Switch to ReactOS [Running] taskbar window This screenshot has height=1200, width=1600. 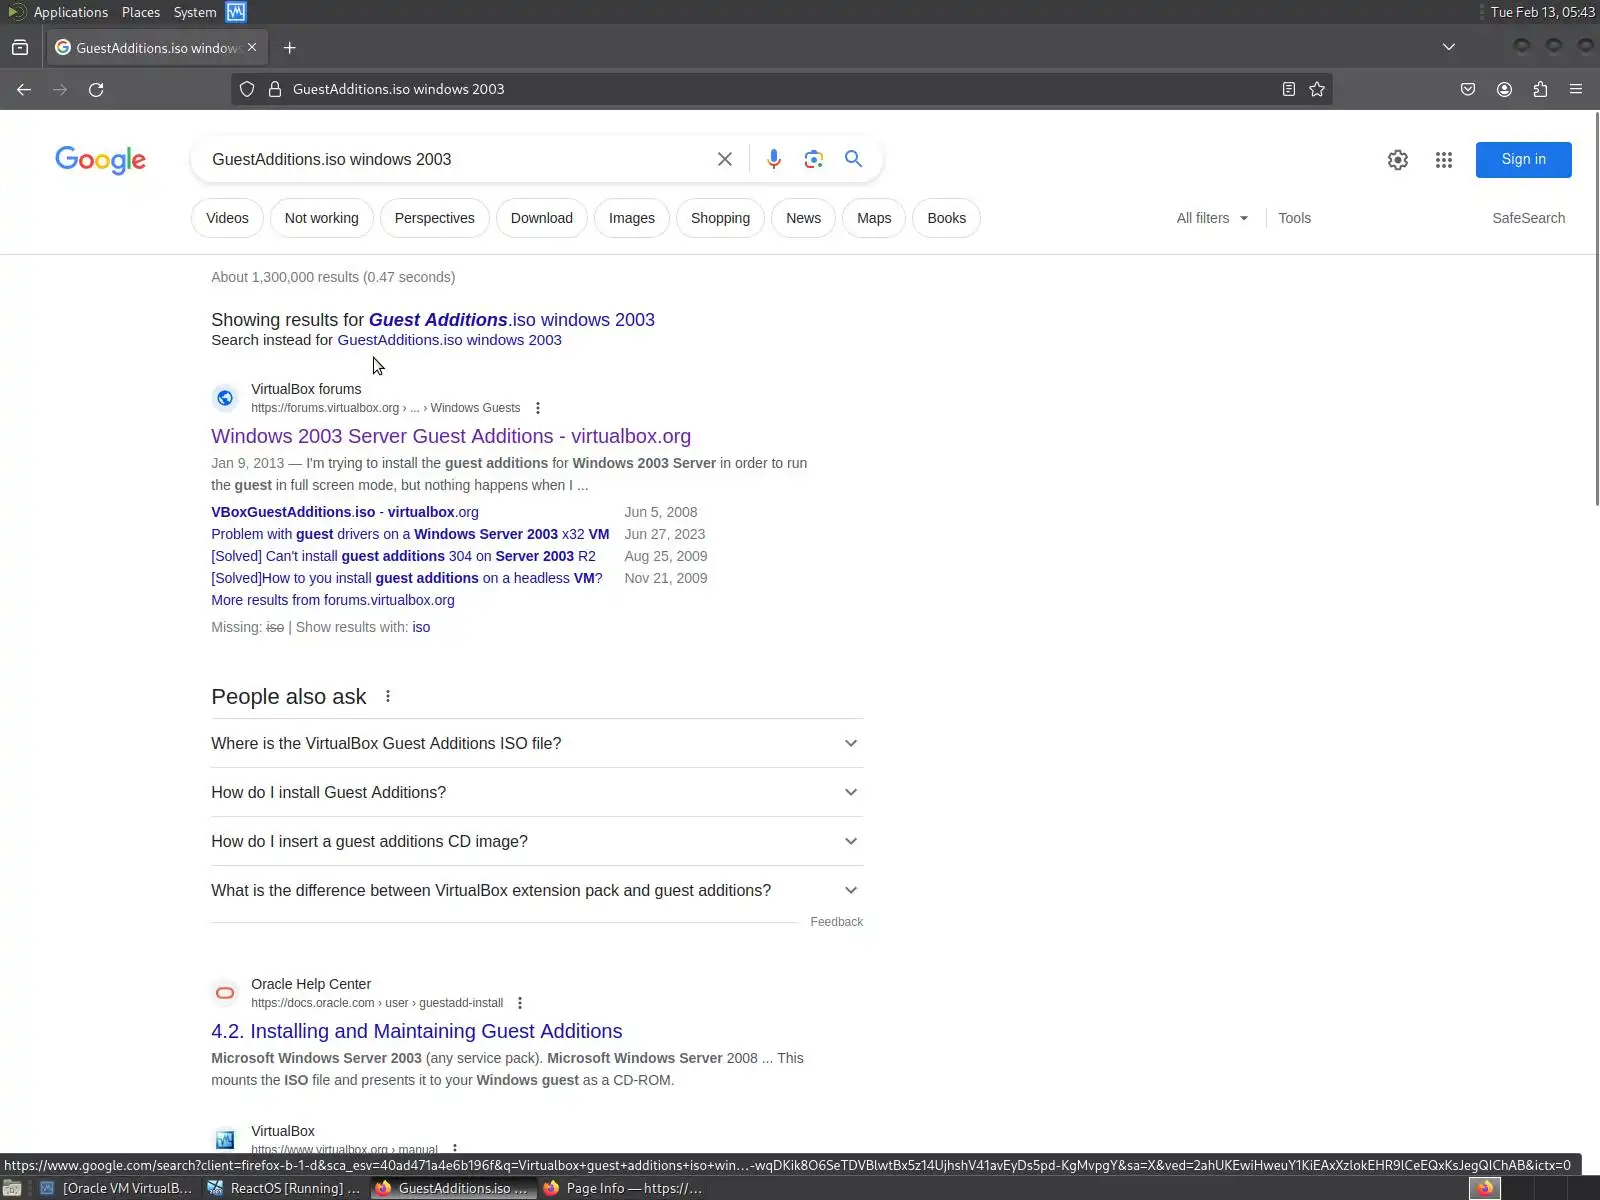click(285, 1188)
